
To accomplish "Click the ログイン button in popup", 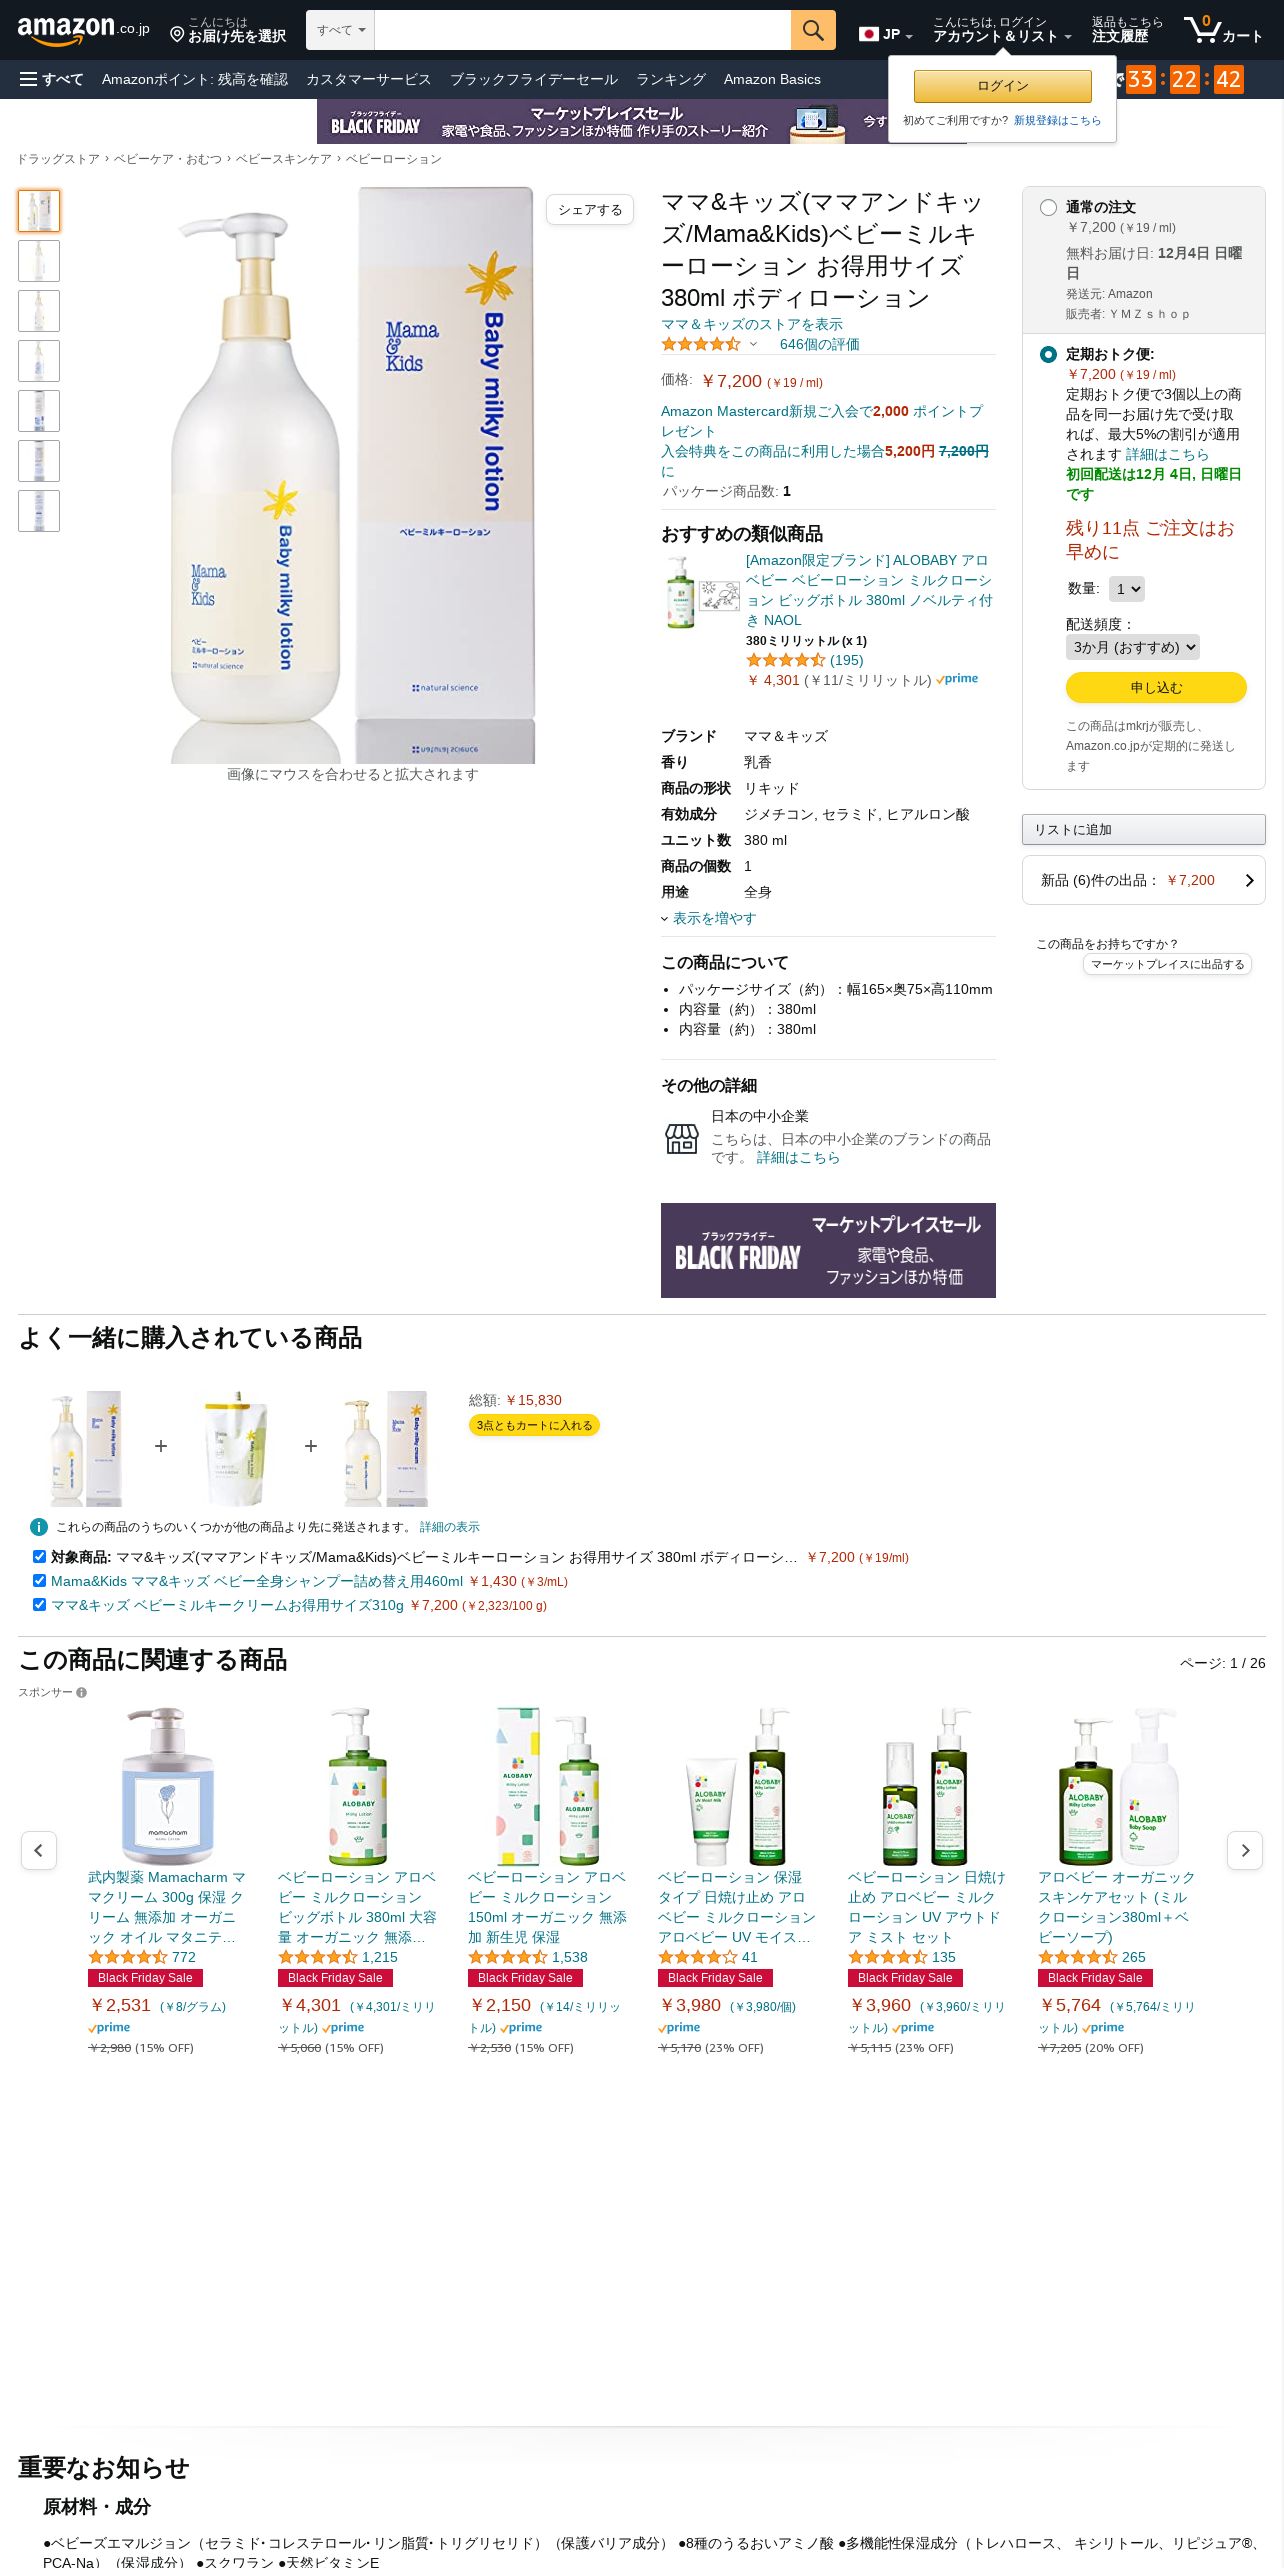I will (x=1002, y=86).
